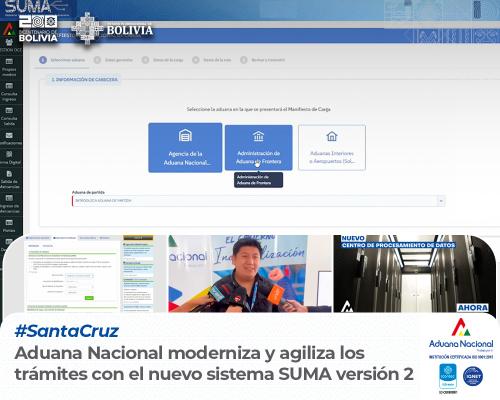Image resolution: width=500 pixels, height=400 pixels.
Task: Open Notificaciones envelope icon in sidebar
Action: tap(9, 135)
